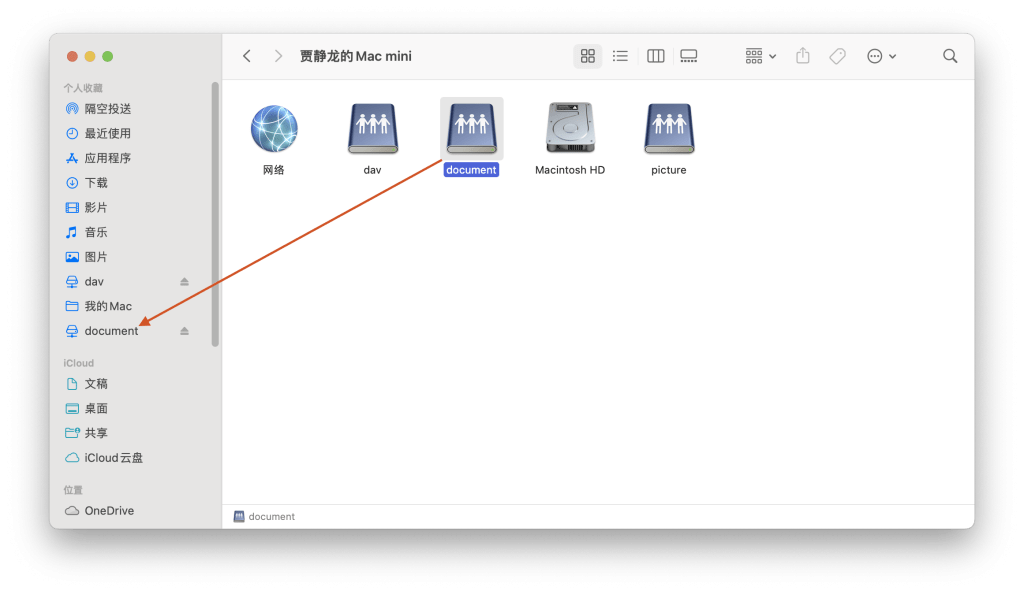Click document in the path bar
This screenshot has width=1024, height=594.
[264, 517]
